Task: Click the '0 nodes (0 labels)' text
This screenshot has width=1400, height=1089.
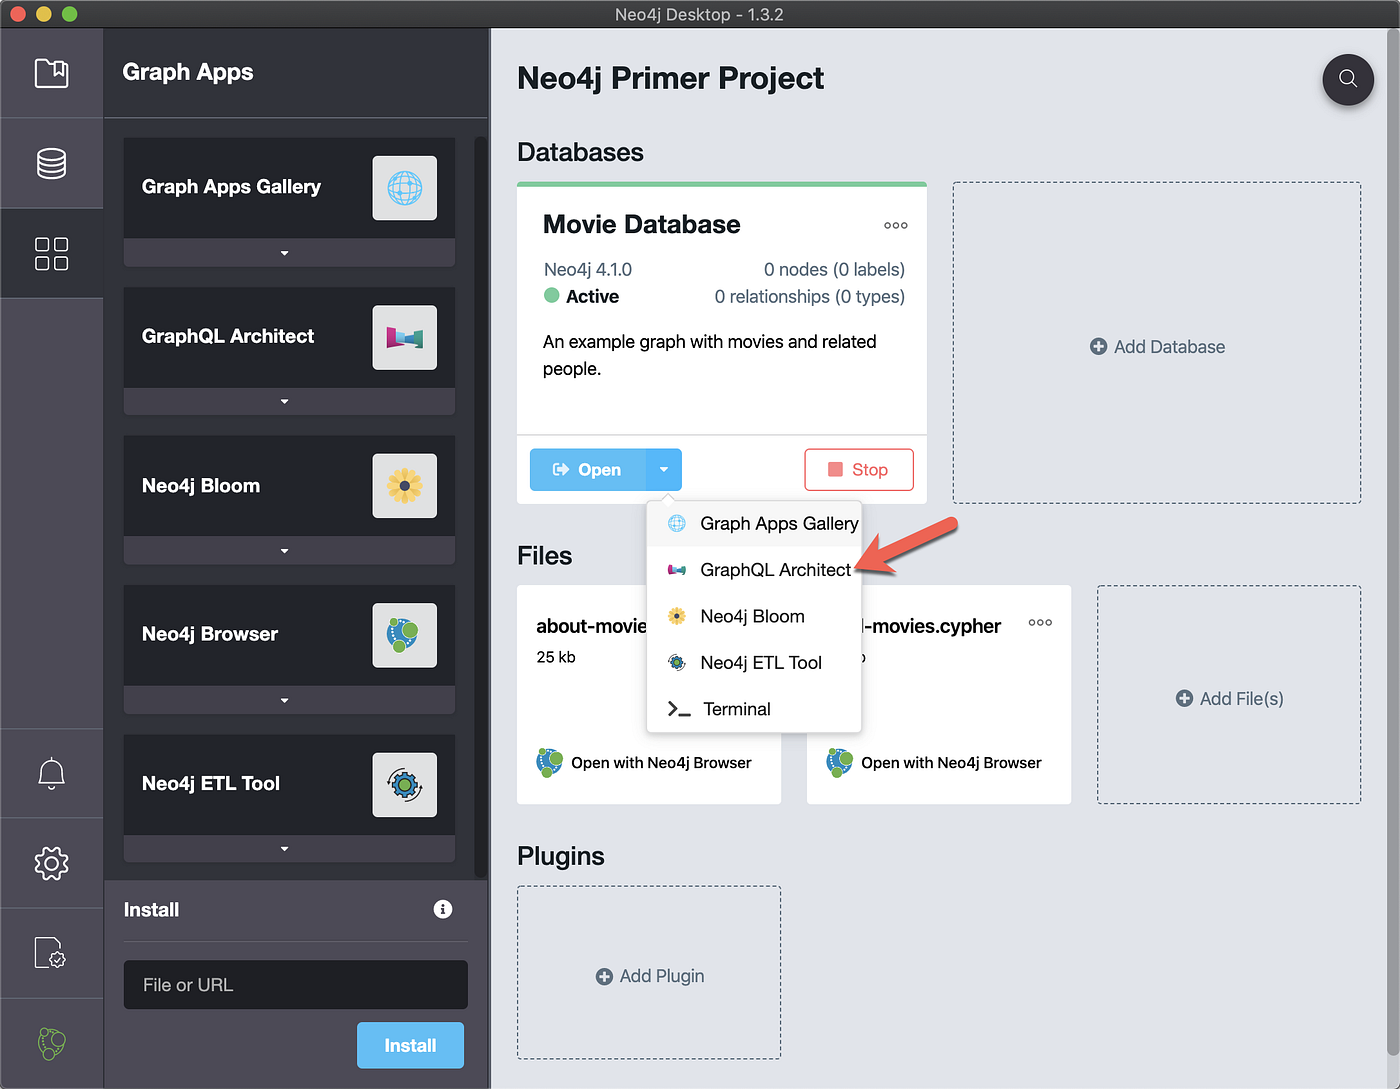Action: [834, 270]
